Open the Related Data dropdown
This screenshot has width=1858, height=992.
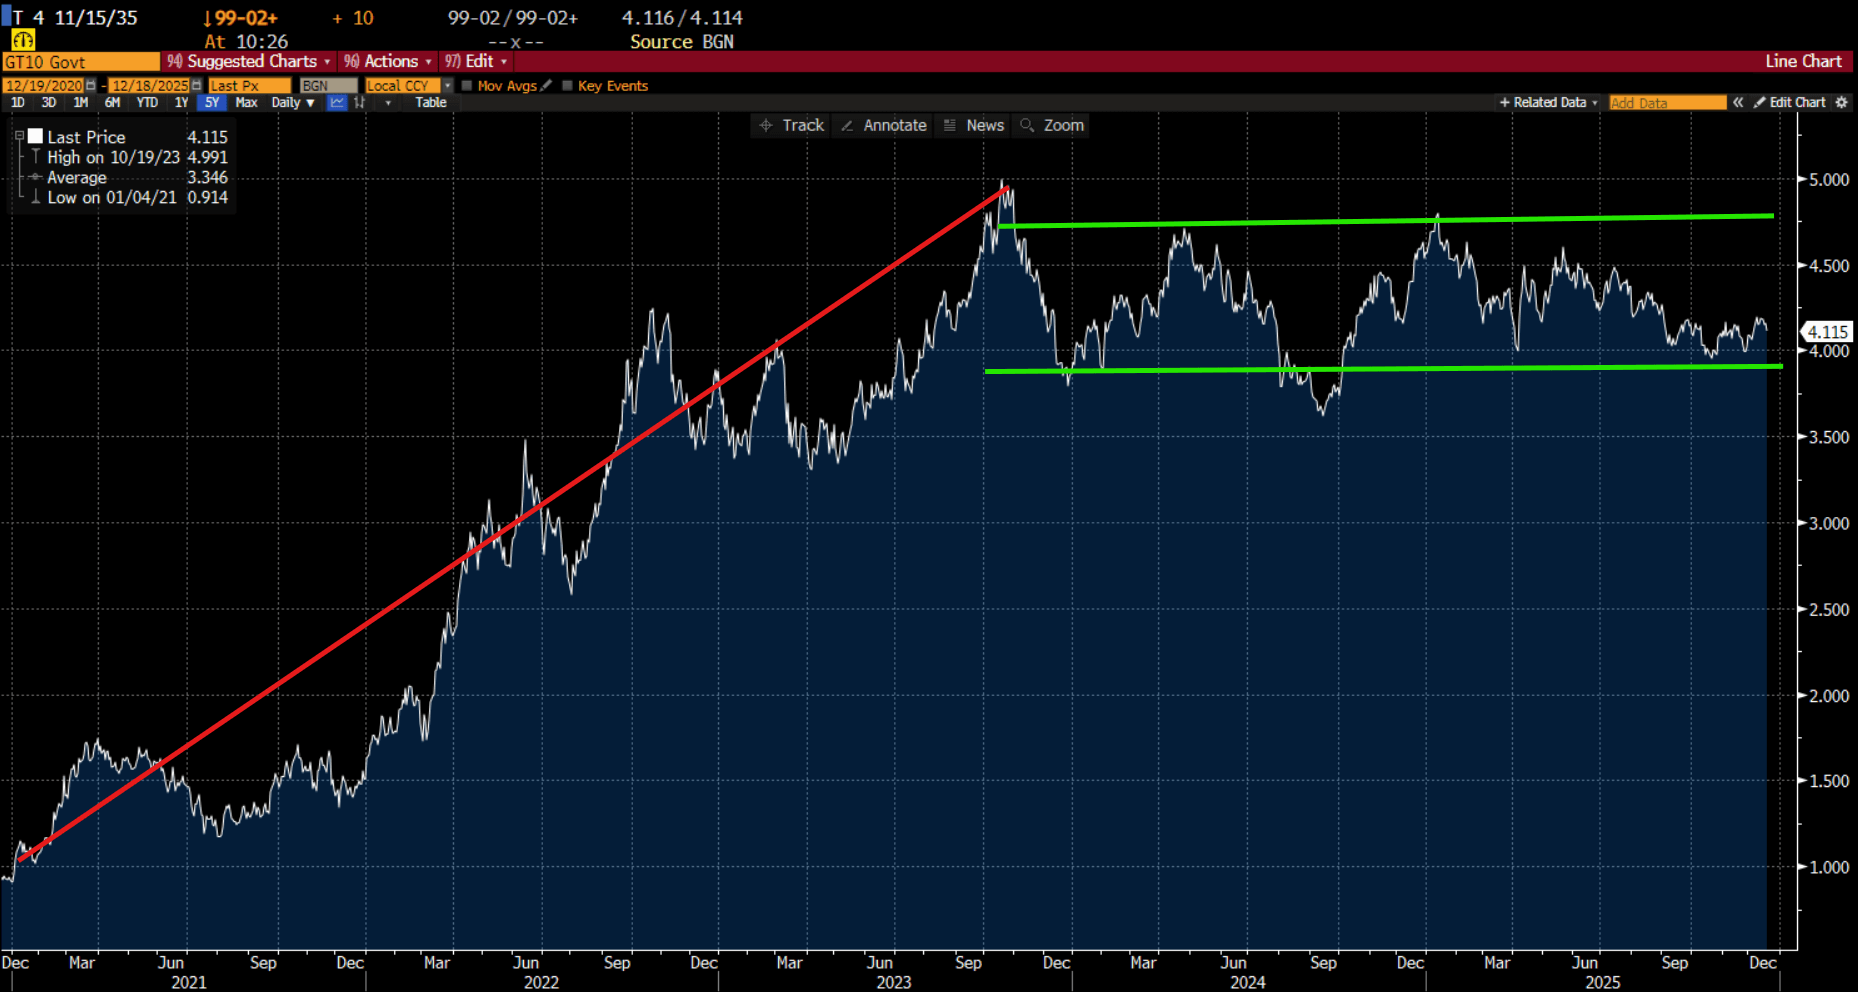click(1549, 103)
